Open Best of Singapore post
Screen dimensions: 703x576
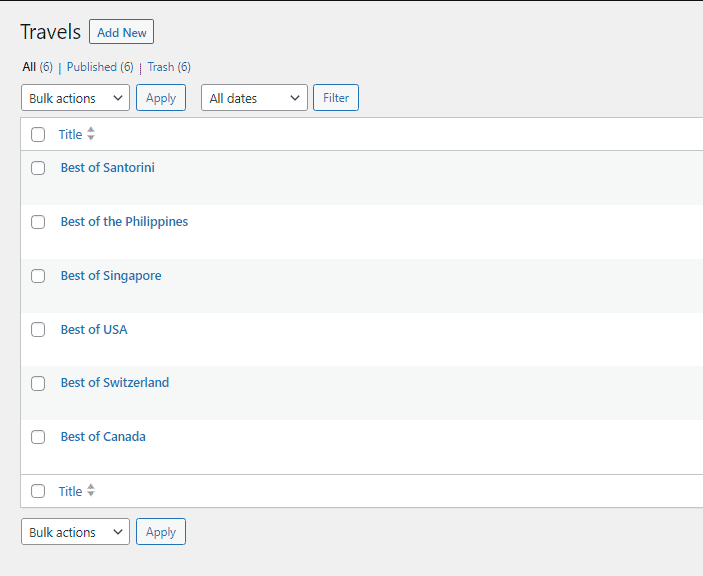pyautogui.click(x=111, y=276)
